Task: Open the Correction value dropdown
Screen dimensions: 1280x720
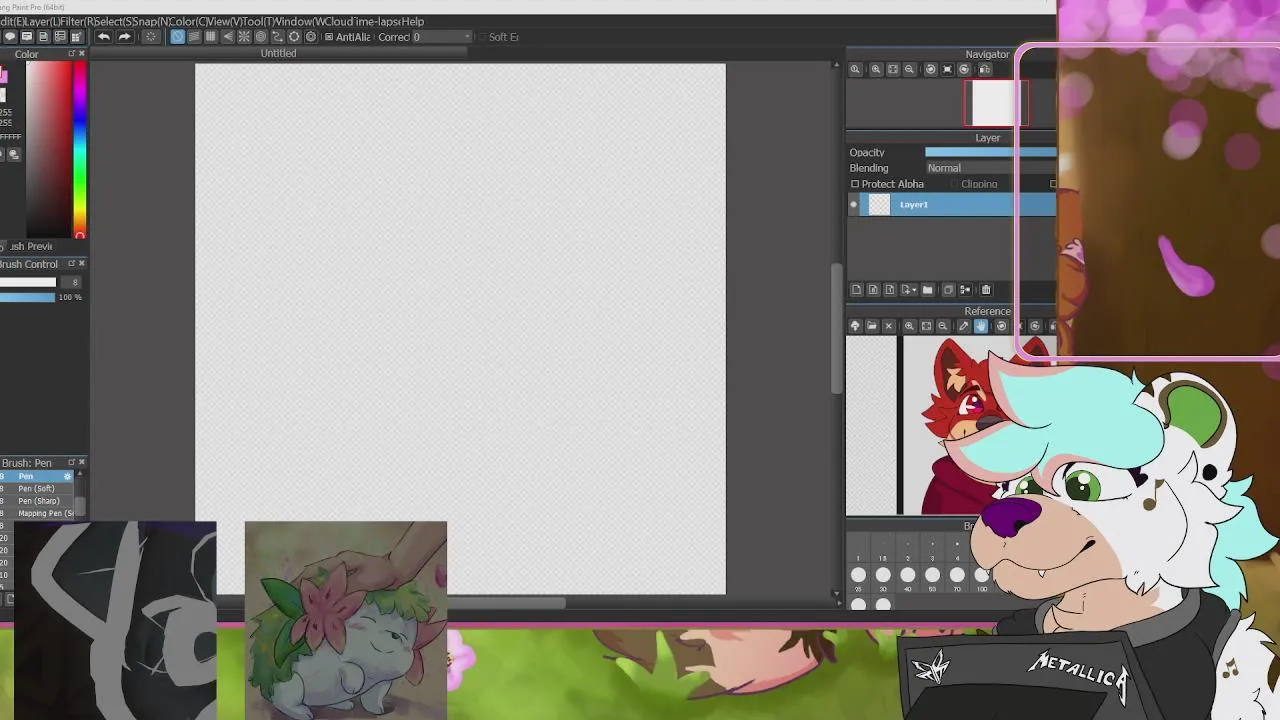Action: click(x=466, y=37)
